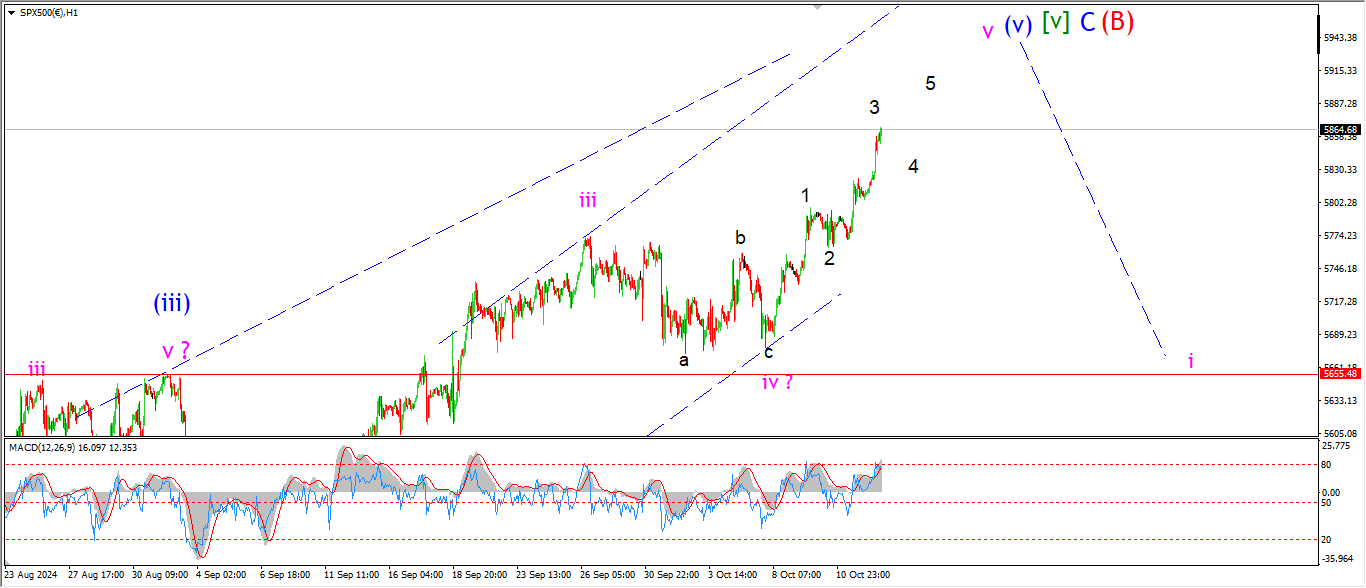Click the red 5655.48 price level tag

click(1339, 373)
